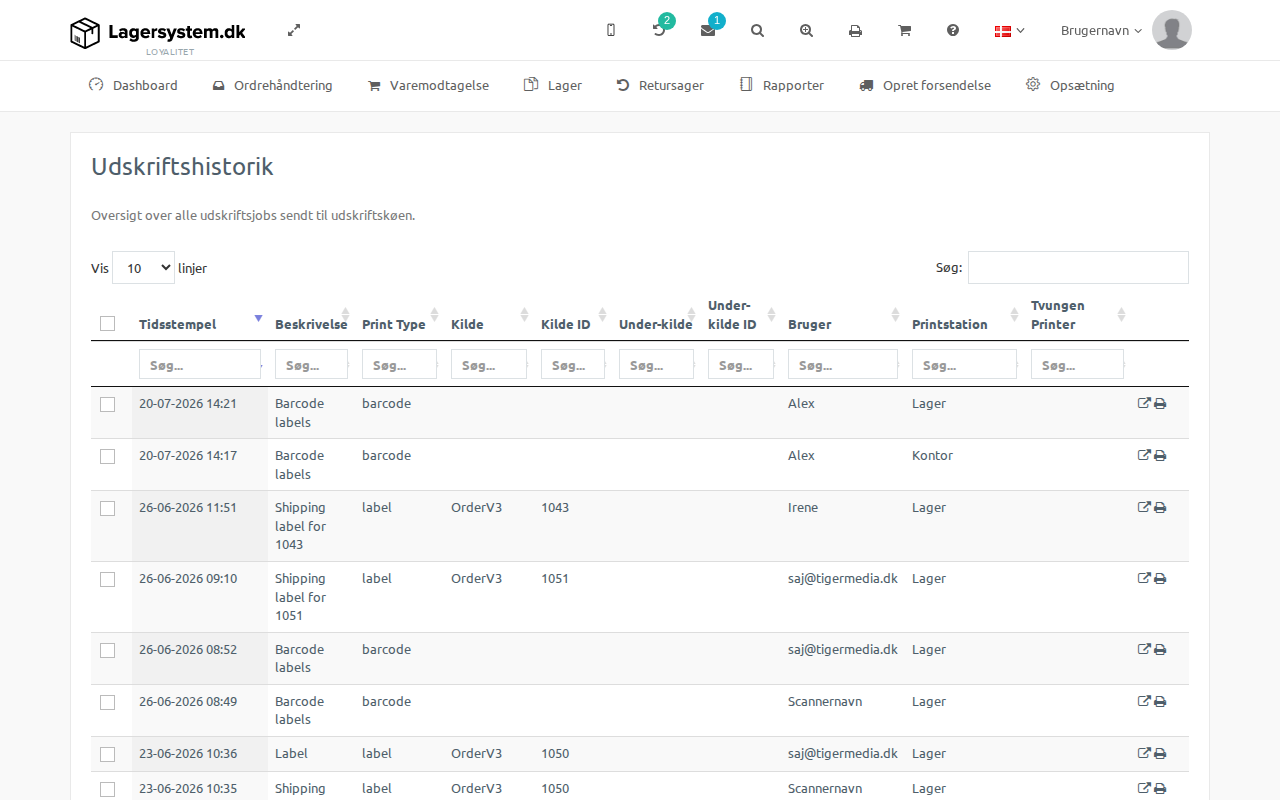Open the rows-per-page dropdown showing 10
Viewport: 1280px width, 800px height.
pyautogui.click(x=144, y=268)
